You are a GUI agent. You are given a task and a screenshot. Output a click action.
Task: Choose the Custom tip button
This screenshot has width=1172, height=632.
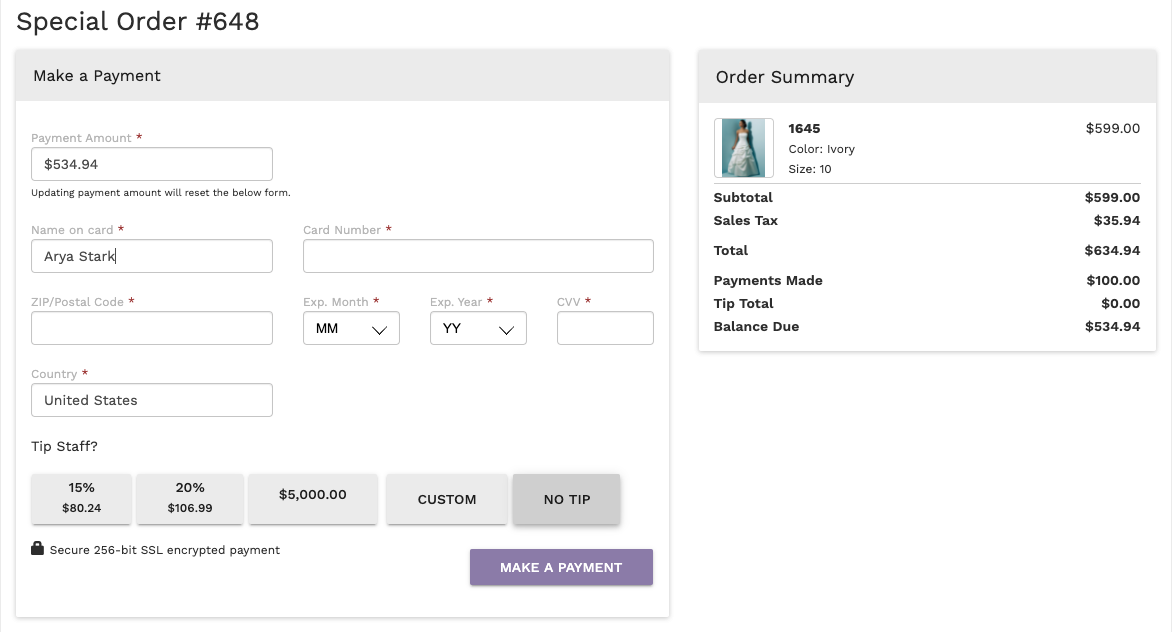(x=447, y=498)
